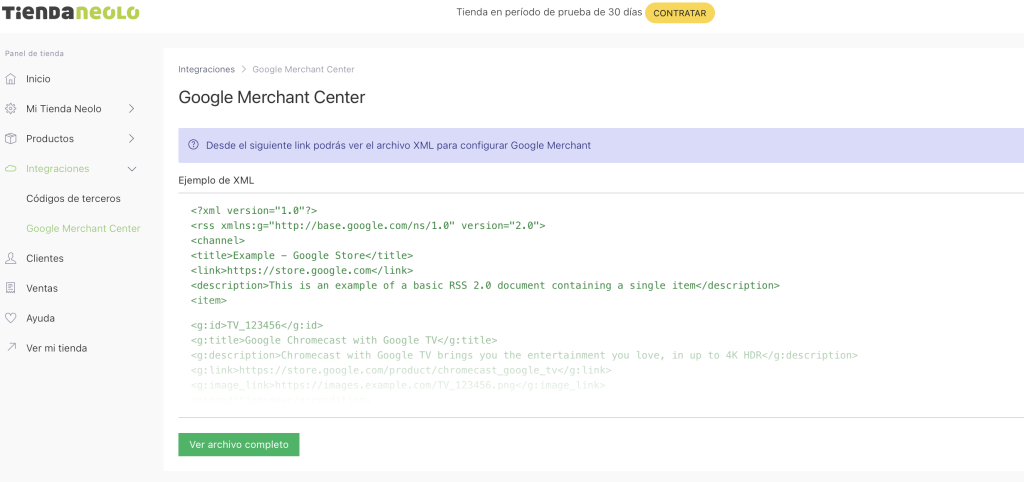Click the g:title Chromecast code line
Viewport: 1024px width, 482px height.
(344, 340)
